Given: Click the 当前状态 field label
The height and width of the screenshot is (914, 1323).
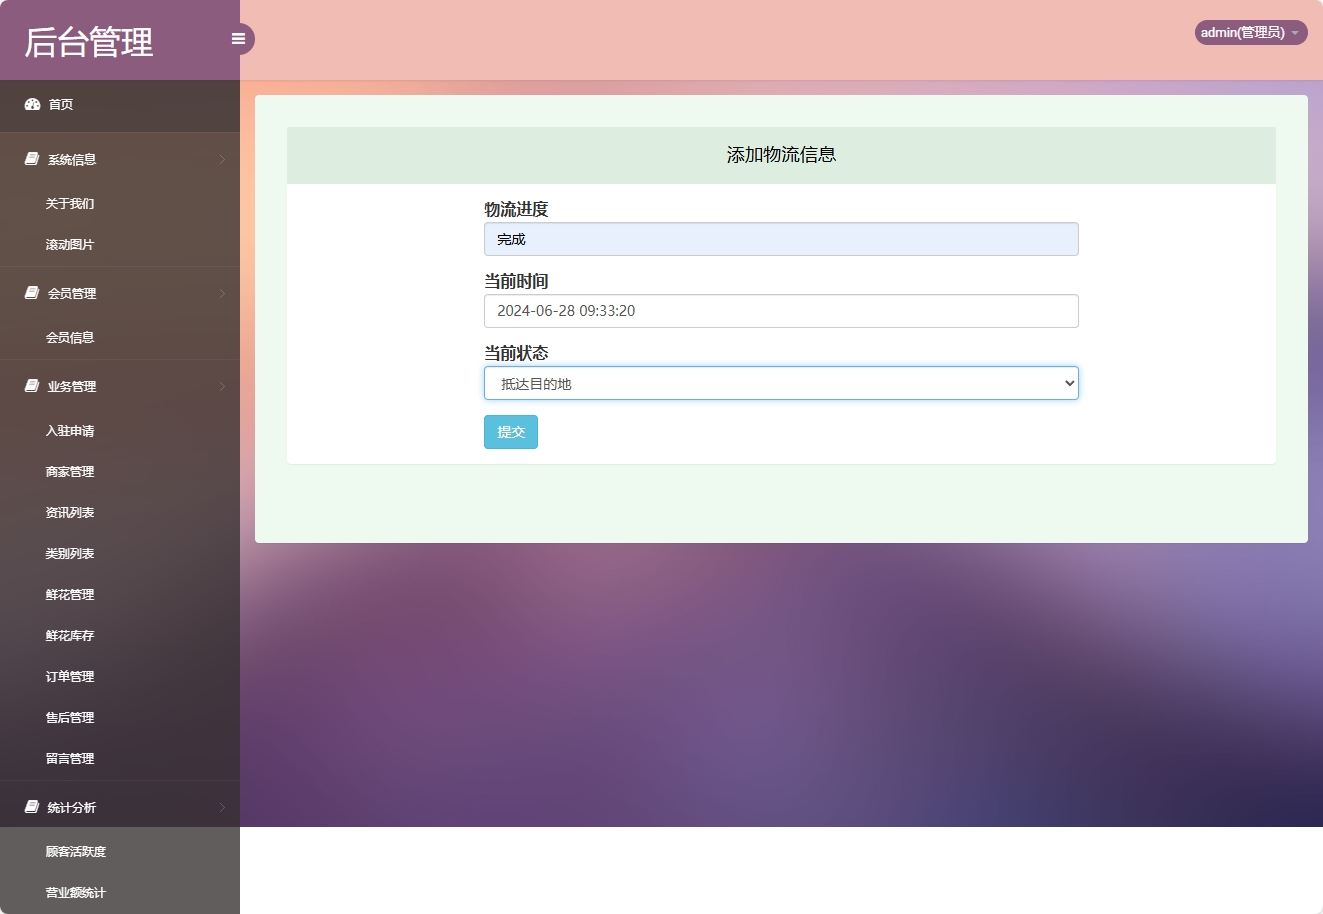Looking at the screenshot, I should pos(516,353).
